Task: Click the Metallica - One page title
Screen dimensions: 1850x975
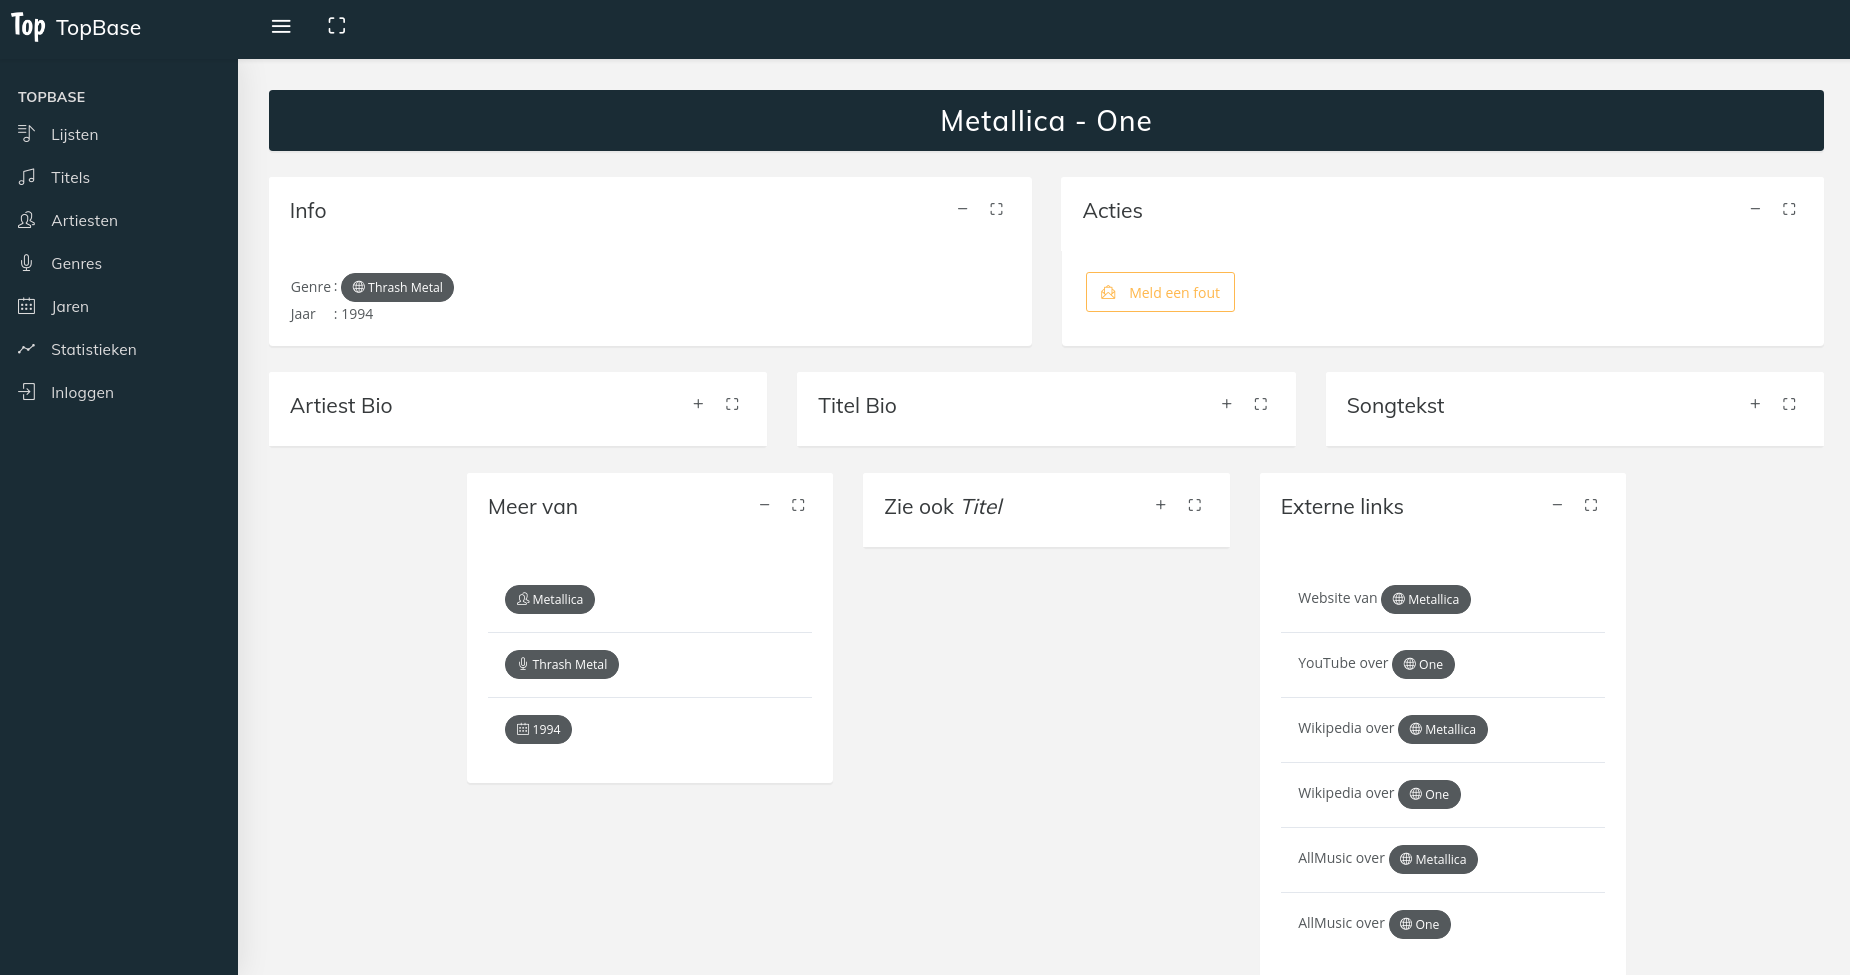Action: pyautogui.click(x=1046, y=121)
